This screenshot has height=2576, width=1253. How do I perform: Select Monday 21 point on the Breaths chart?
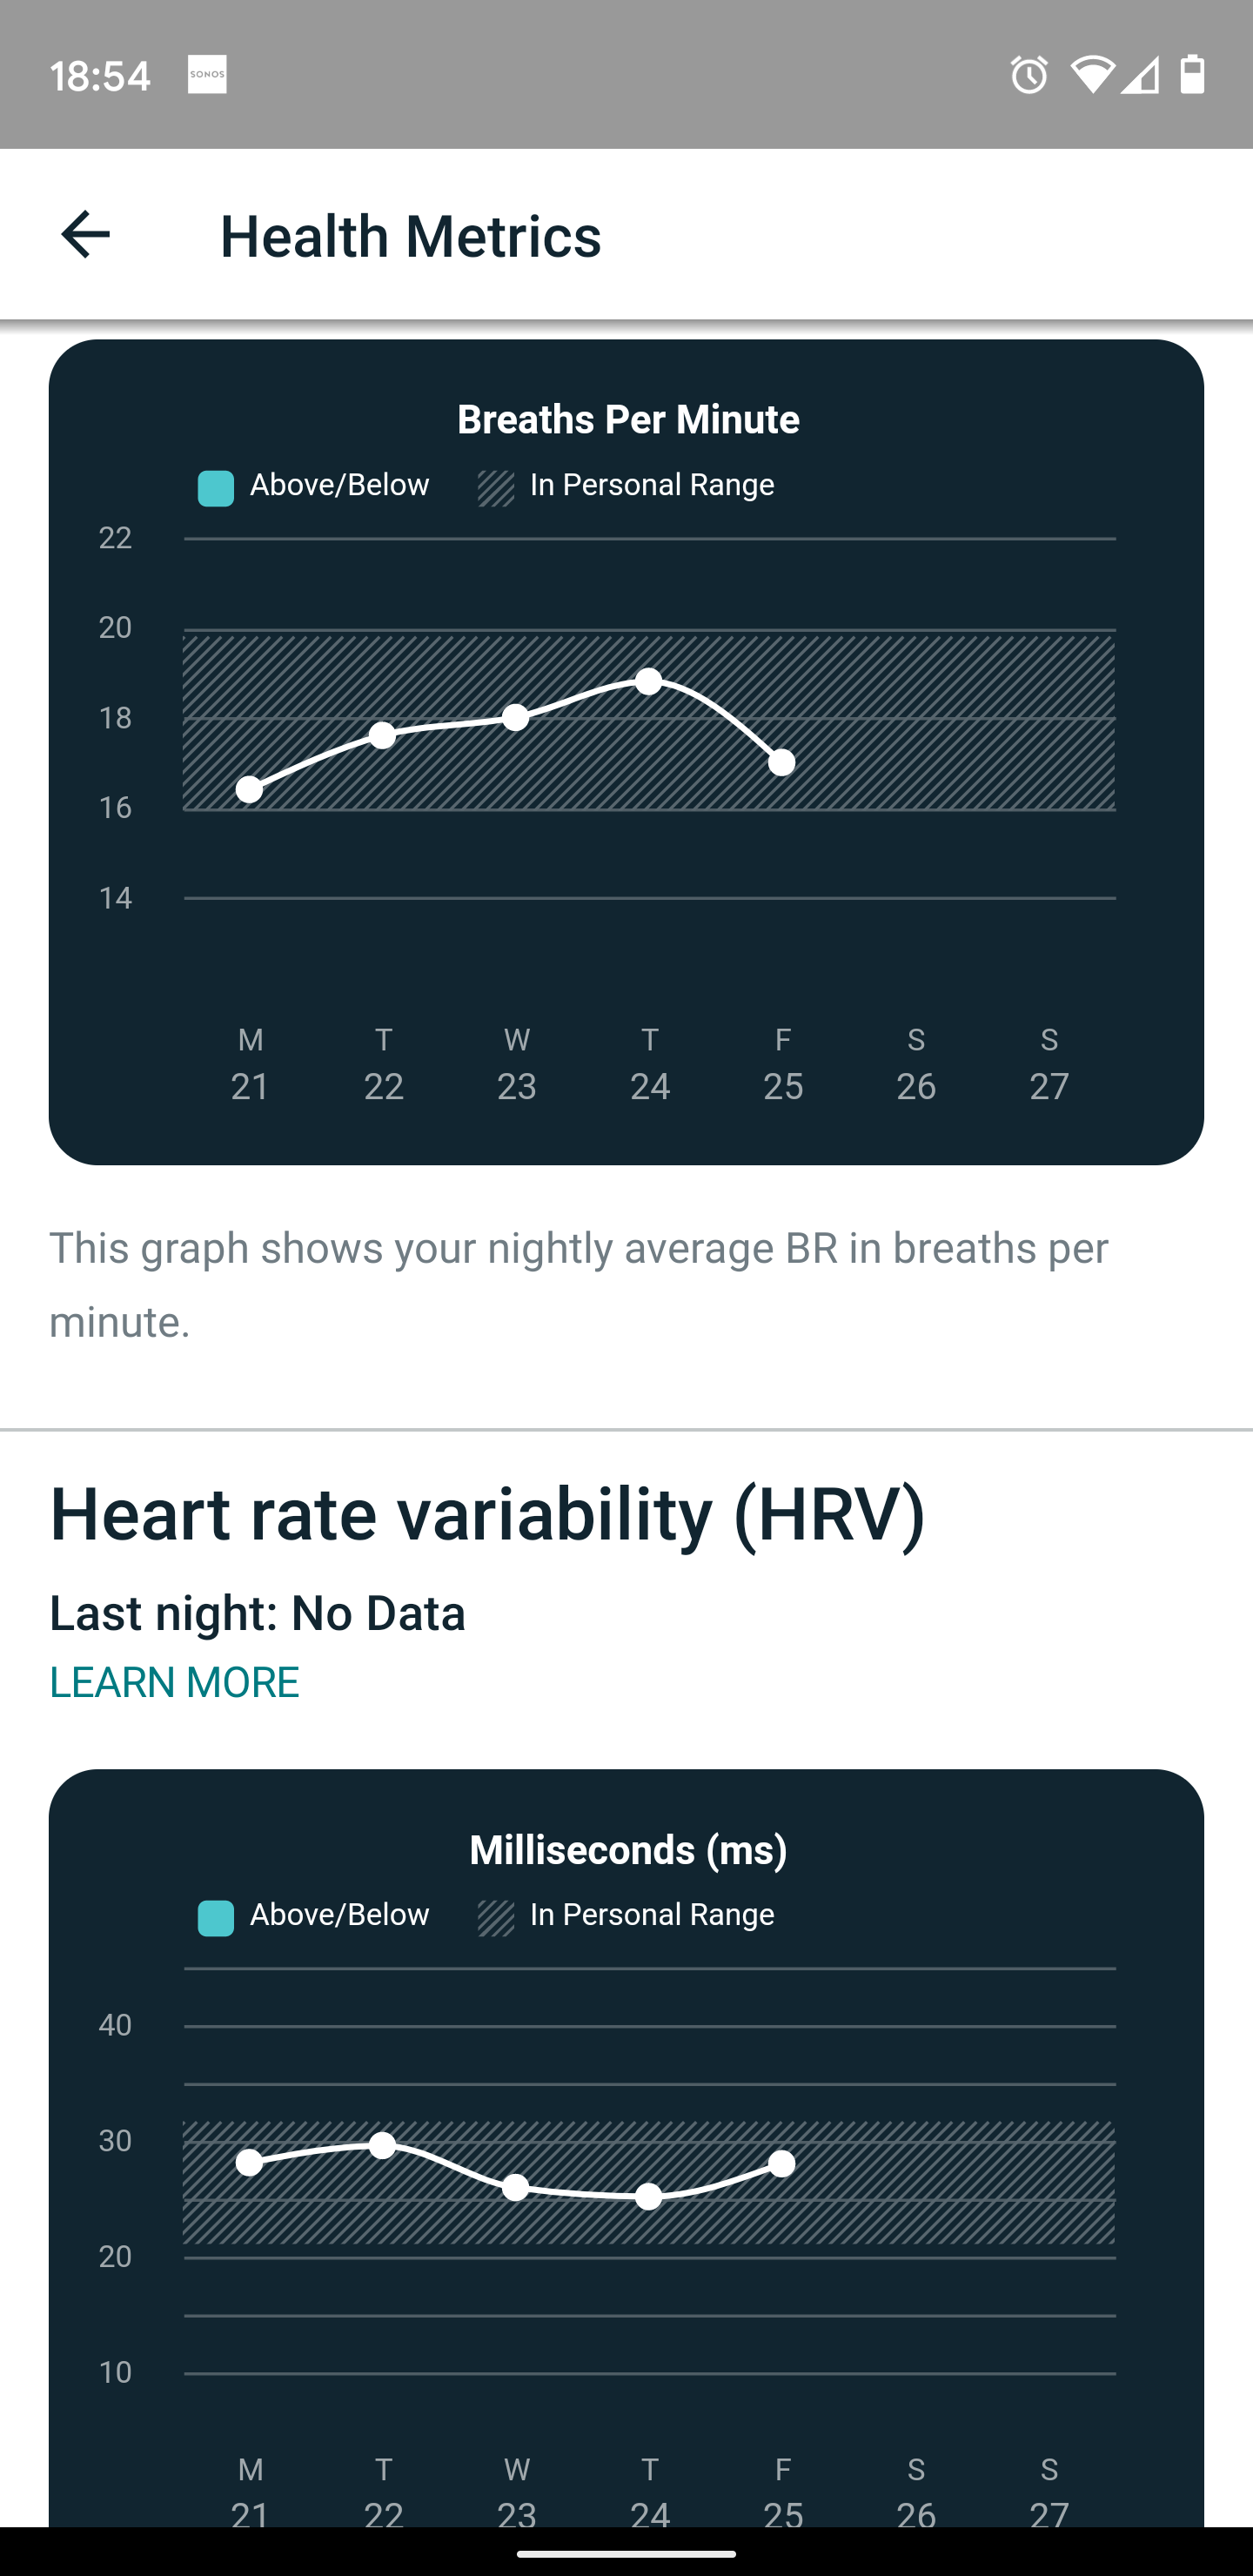coord(250,790)
